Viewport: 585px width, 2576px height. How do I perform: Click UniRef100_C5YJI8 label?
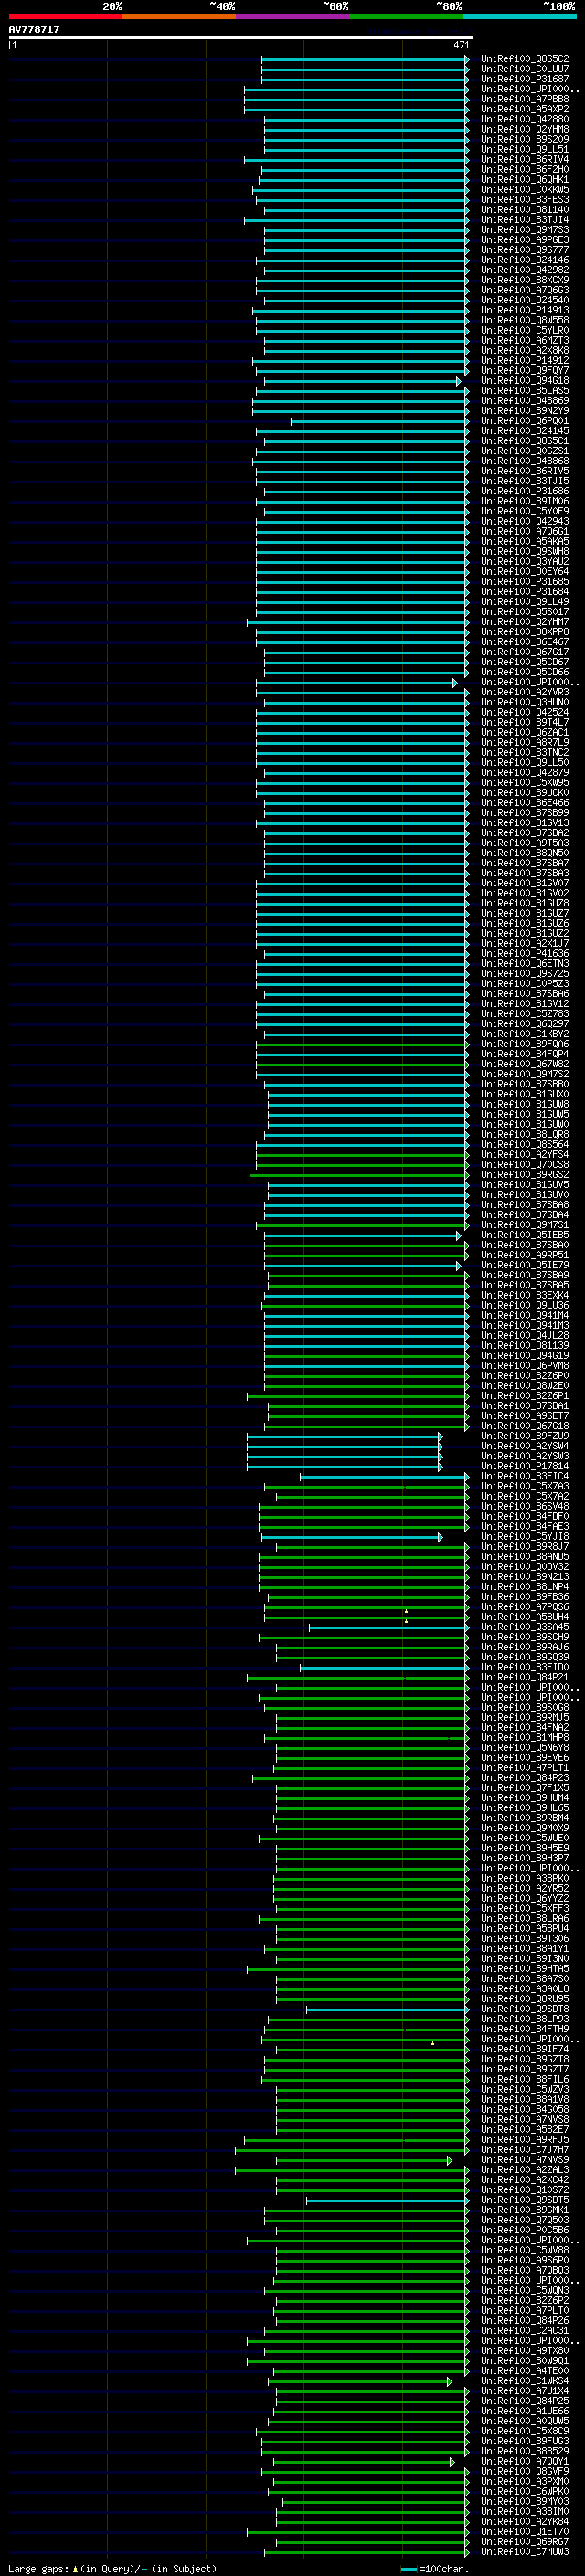[x=524, y=1537]
